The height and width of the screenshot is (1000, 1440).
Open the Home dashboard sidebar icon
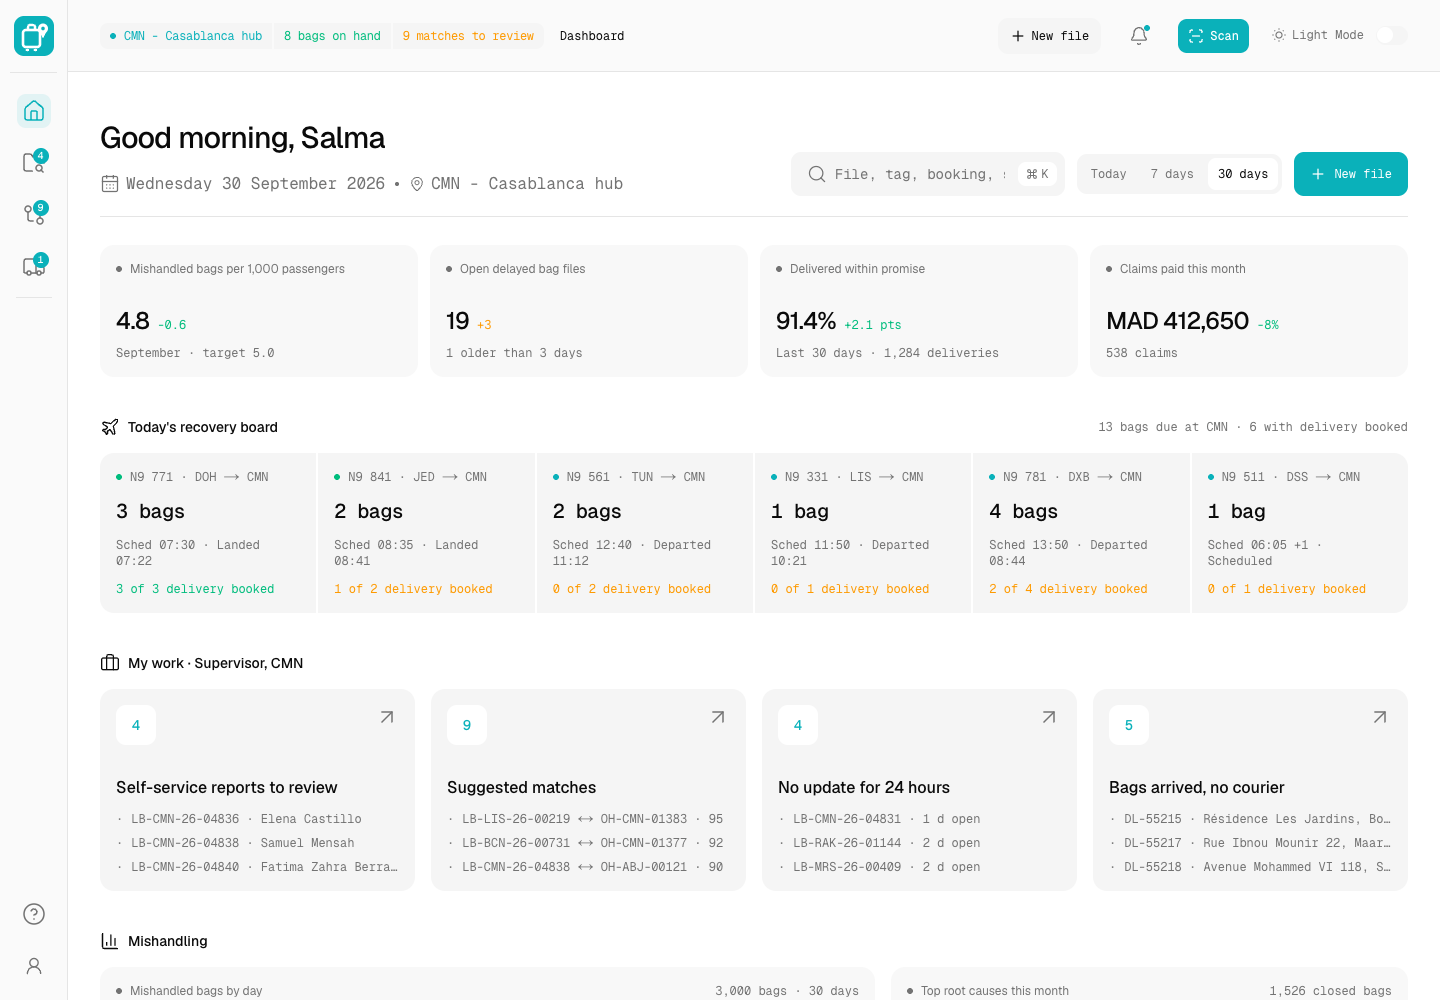[x=34, y=111]
